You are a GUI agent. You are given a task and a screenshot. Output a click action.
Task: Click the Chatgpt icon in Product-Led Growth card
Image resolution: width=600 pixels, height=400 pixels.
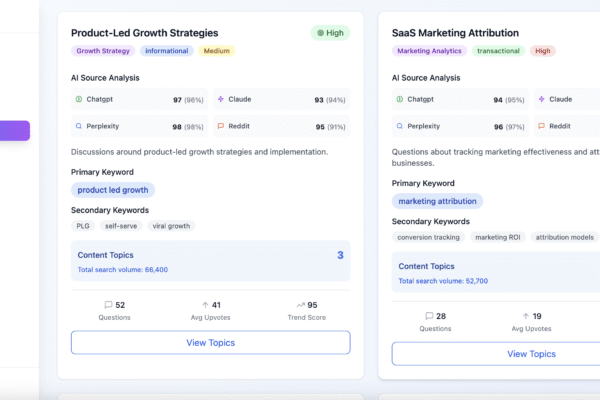click(79, 99)
